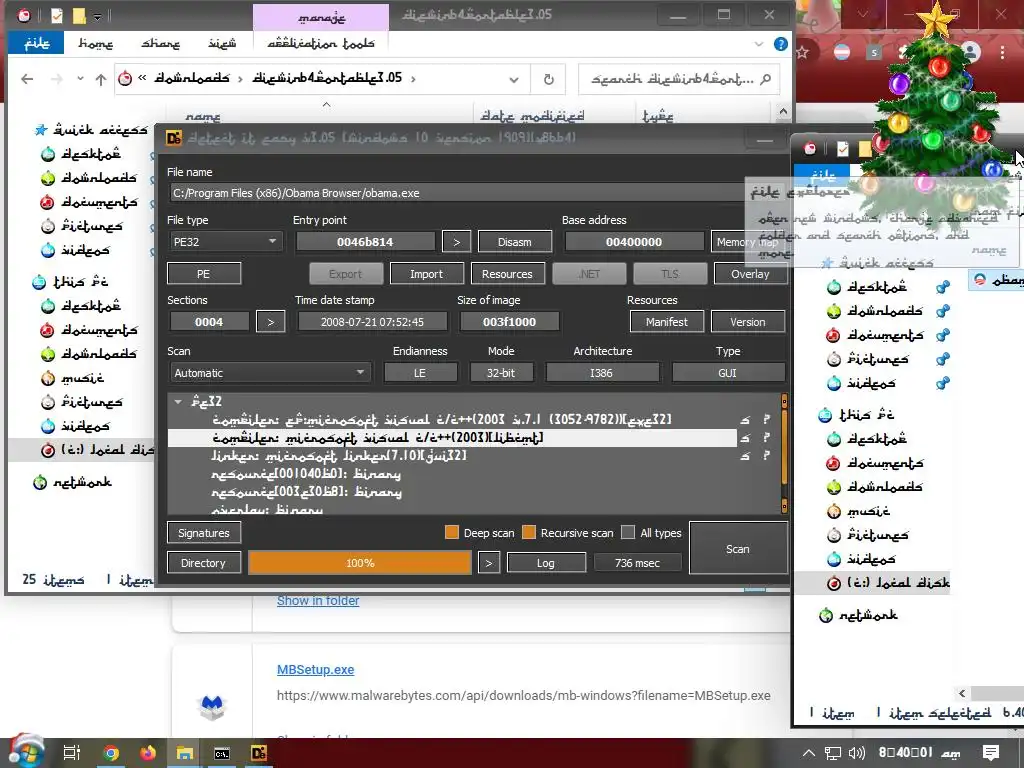The image size is (1024, 768).
Task: Switch to the View ribbon tab
Action: pos(222,44)
